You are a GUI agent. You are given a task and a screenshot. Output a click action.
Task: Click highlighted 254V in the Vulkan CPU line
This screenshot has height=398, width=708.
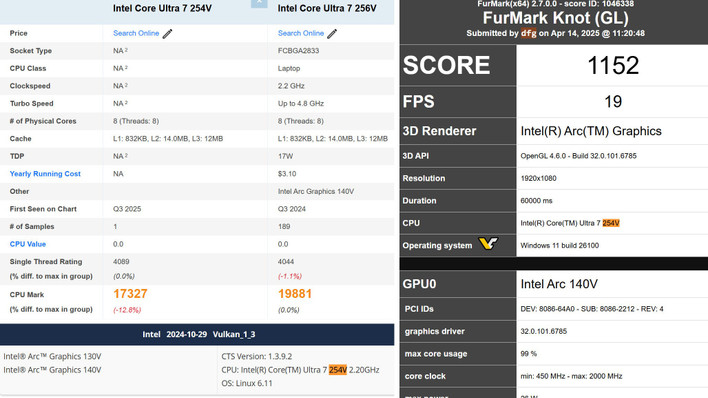tap(338, 370)
